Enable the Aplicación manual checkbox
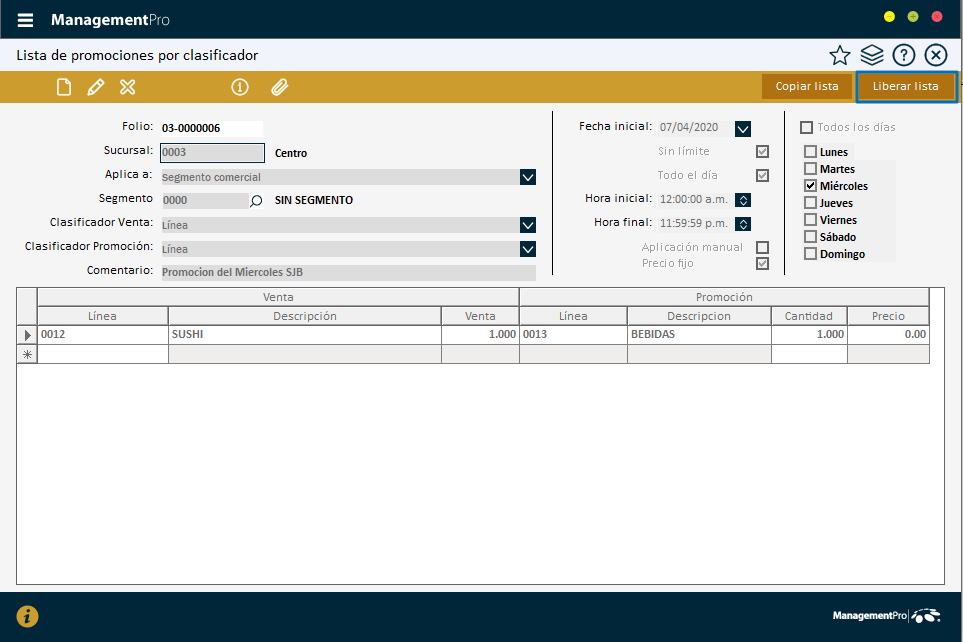The height and width of the screenshot is (642, 963). click(762, 248)
